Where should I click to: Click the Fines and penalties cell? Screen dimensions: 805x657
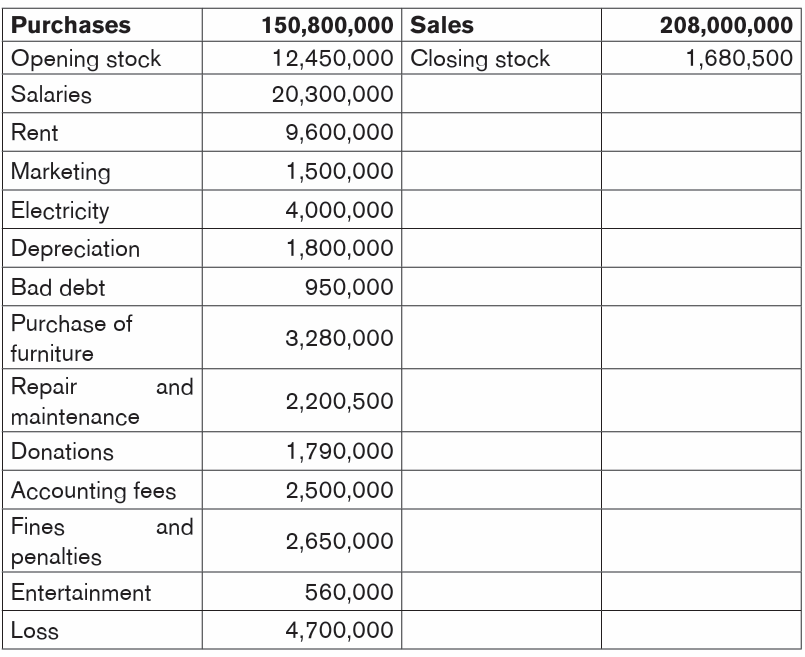point(102,542)
